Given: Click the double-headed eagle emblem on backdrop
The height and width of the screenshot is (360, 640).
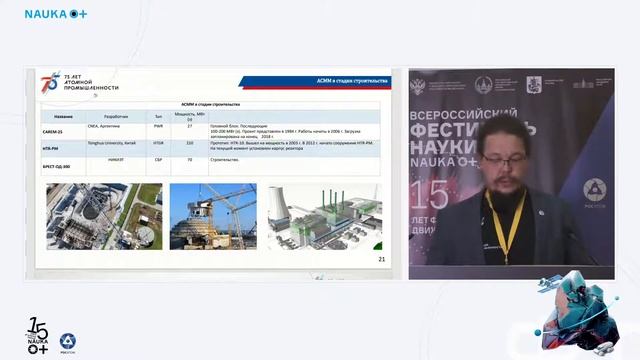Looking at the screenshot, I should click(x=417, y=86).
